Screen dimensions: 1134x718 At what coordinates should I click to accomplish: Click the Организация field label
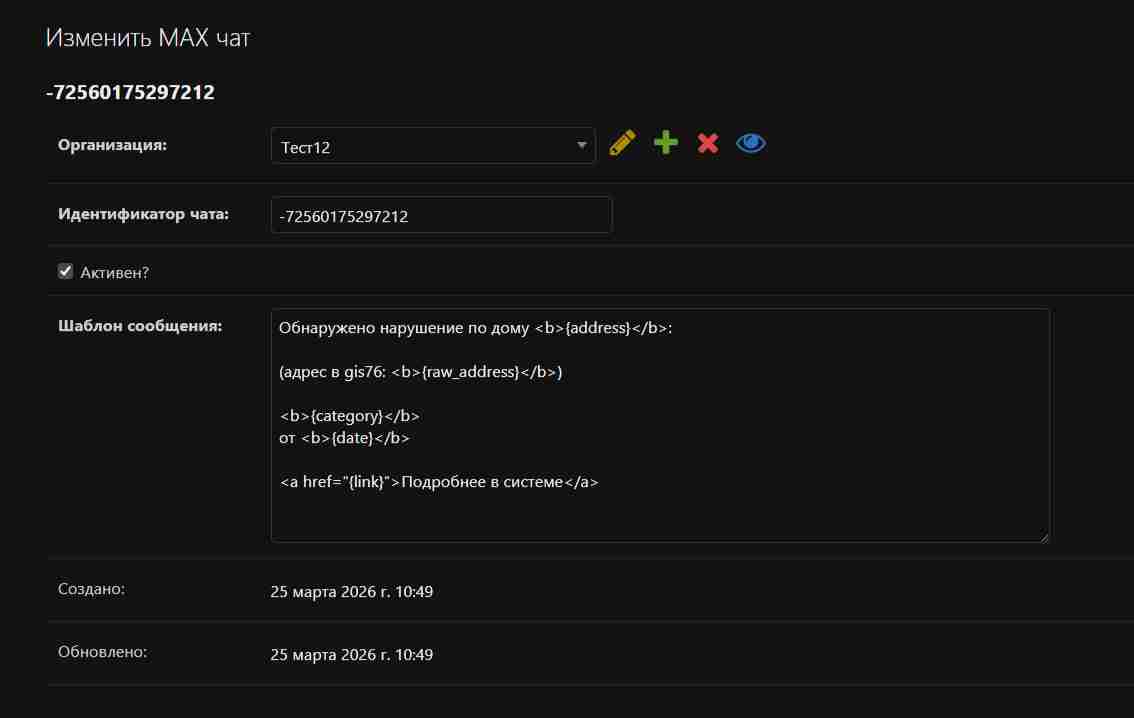click(112, 144)
